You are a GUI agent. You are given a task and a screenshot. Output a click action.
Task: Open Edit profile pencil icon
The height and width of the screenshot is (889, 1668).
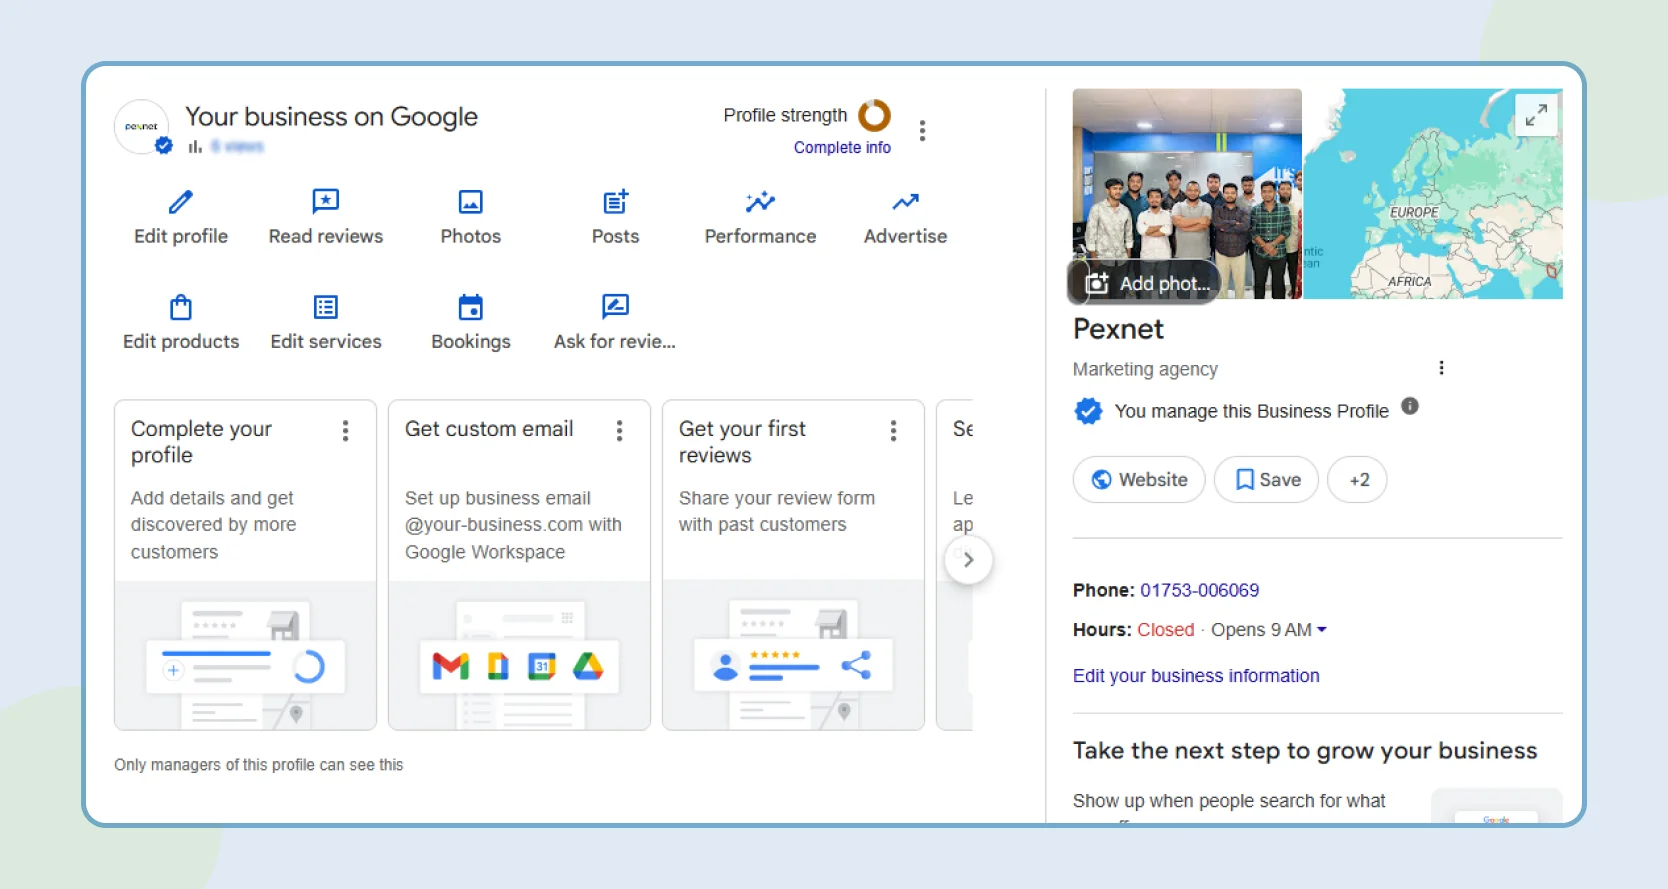click(x=181, y=202)
